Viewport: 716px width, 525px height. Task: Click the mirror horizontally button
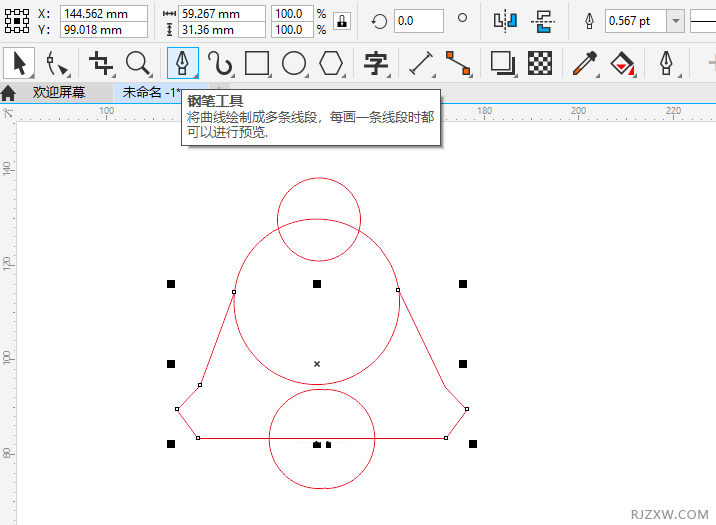(505, 21)
